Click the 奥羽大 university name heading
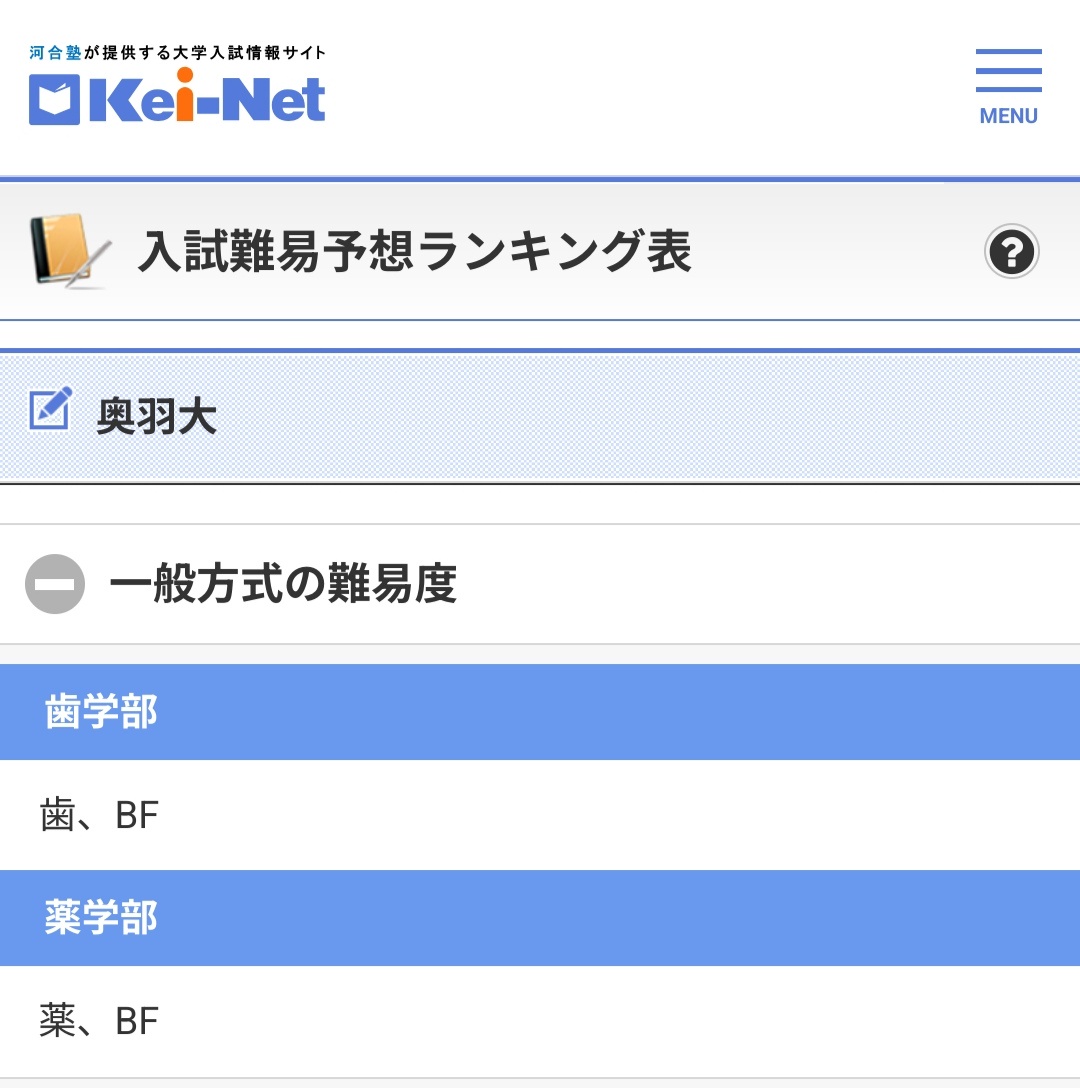 [x=156, y=416]
